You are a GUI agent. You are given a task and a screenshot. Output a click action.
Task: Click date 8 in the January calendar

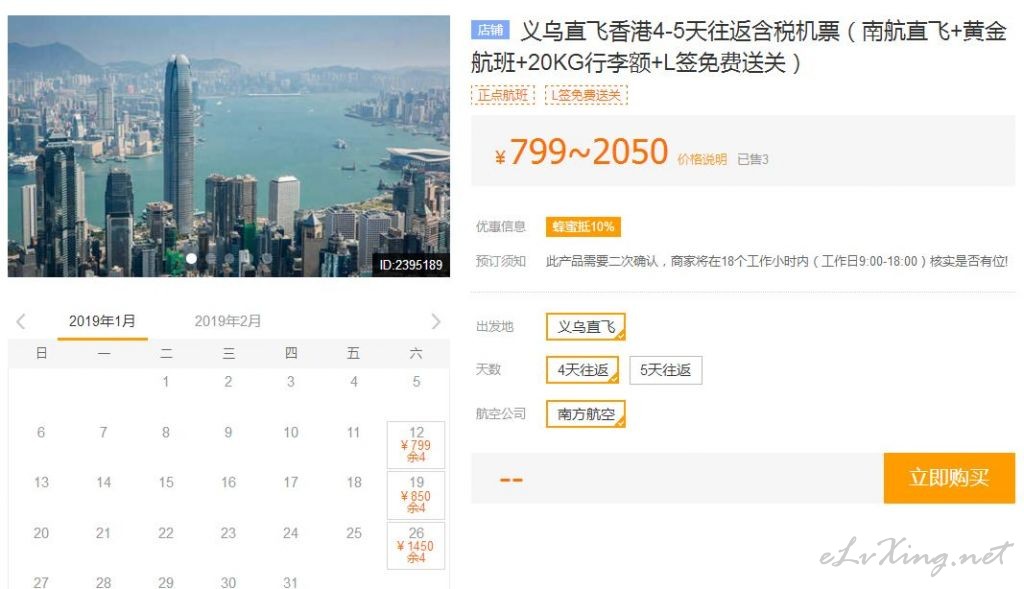[x=166, y=432]
